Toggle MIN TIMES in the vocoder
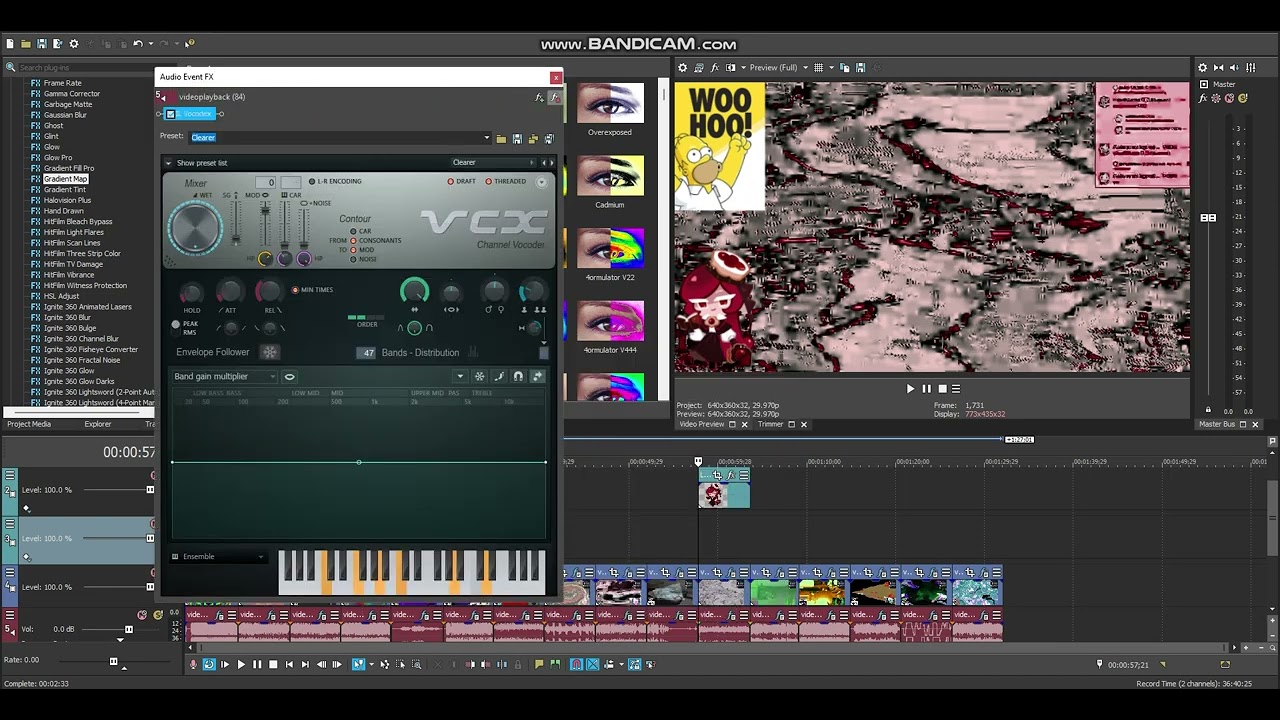This screenshot has height=720, width=1280. pyautogui.click(x=313, y=290)
